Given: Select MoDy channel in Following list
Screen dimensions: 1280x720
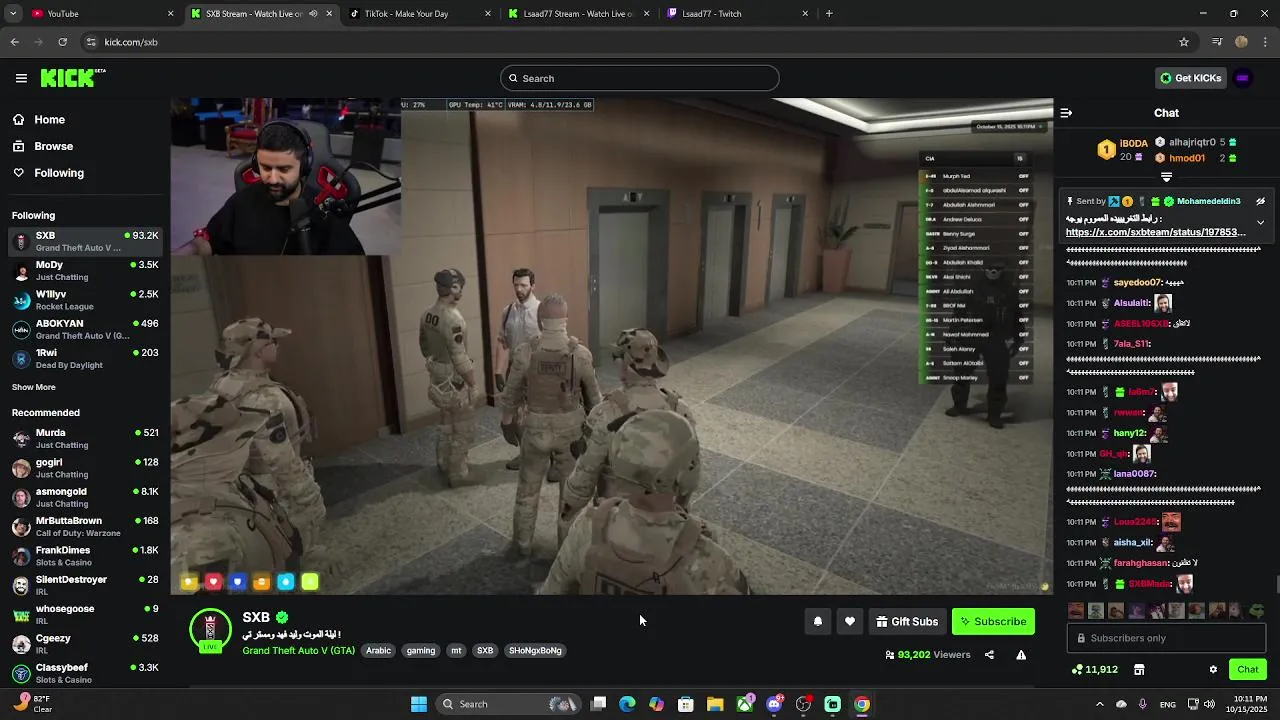Looking at the screenshot, I should 85,271.
